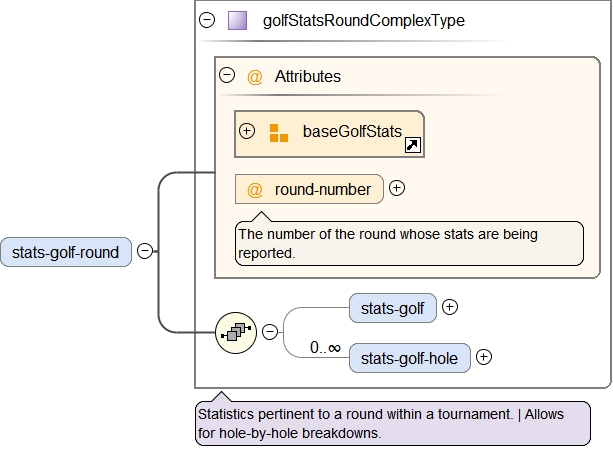Follow the baseGolfStats reference arrow icon
This screenshot has height=449, width=613.
pyautogui.click(x=412, y=146)
